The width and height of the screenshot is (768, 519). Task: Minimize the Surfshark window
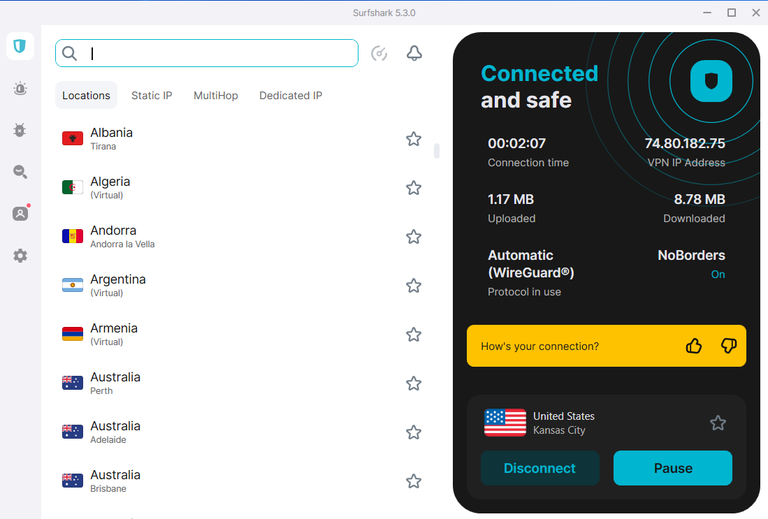[x=707, y=13]
